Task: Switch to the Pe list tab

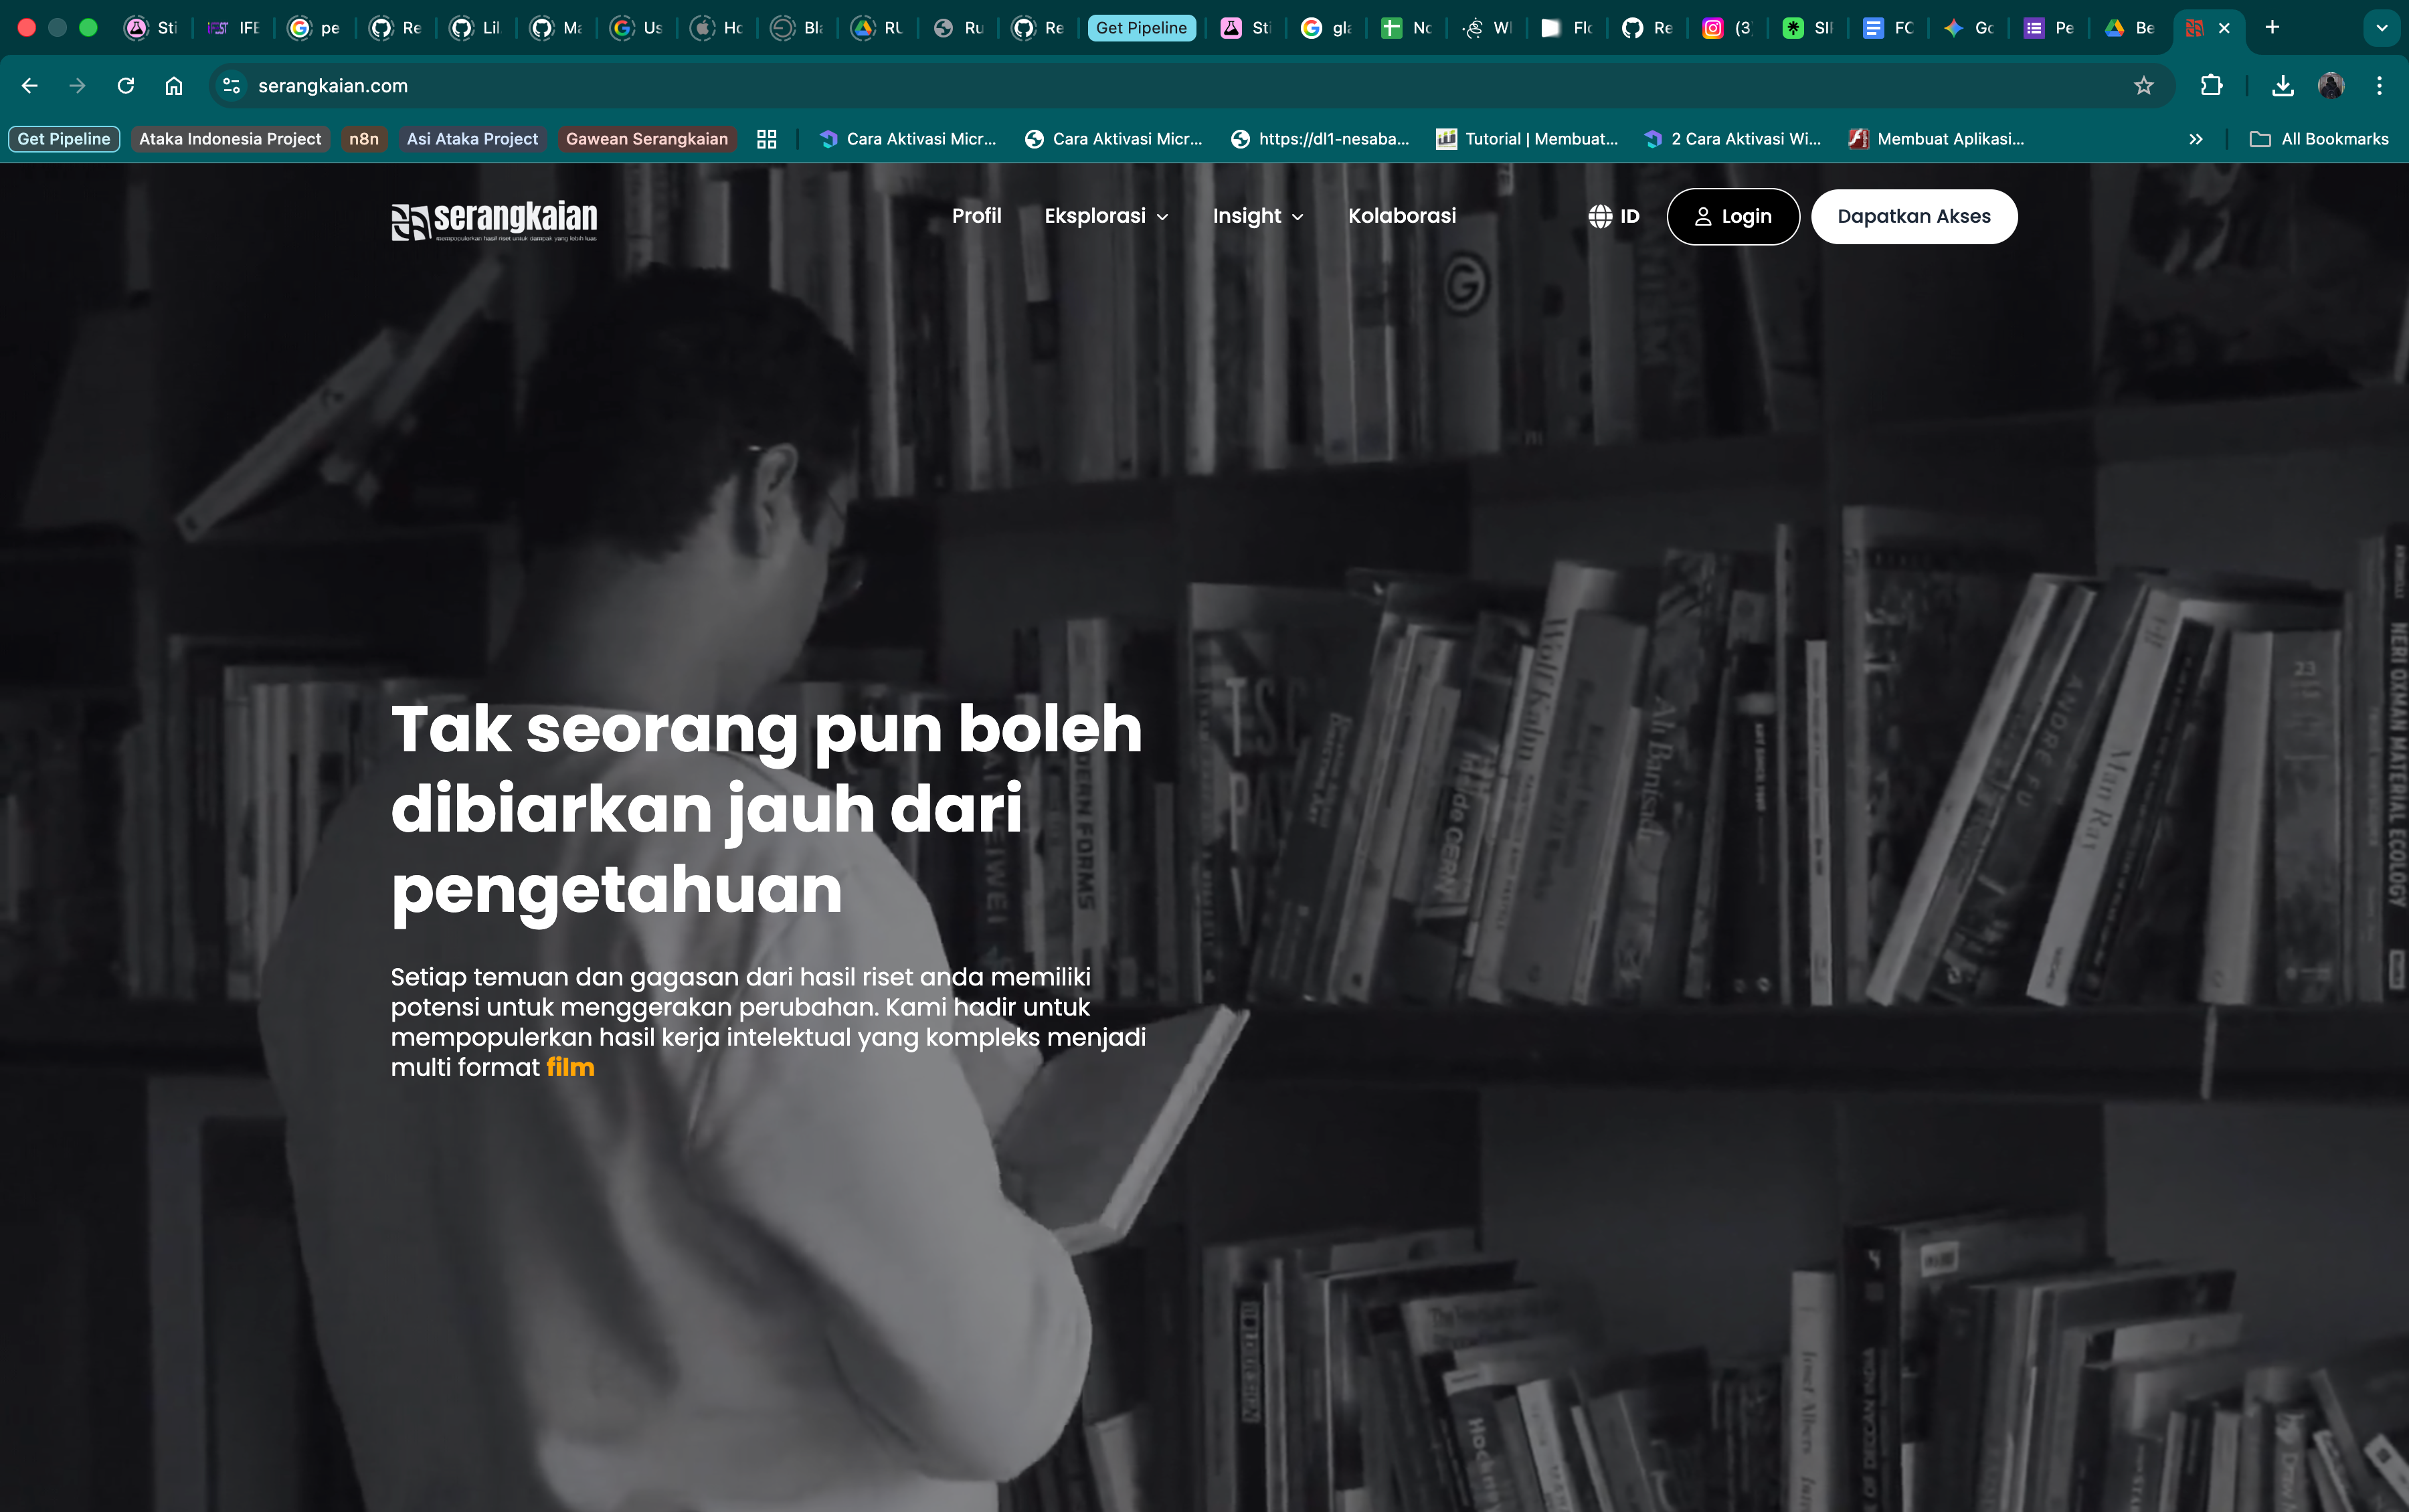Action: point(2049,28)
